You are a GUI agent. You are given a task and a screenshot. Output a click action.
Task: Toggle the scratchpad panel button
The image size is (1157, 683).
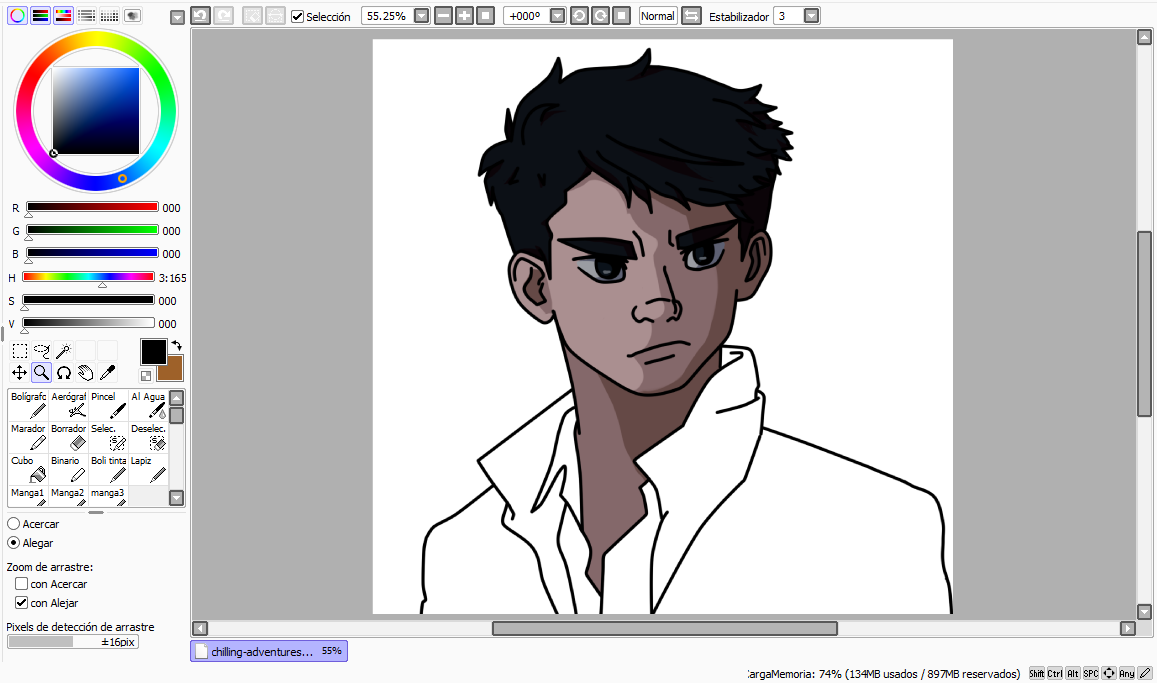132,15
